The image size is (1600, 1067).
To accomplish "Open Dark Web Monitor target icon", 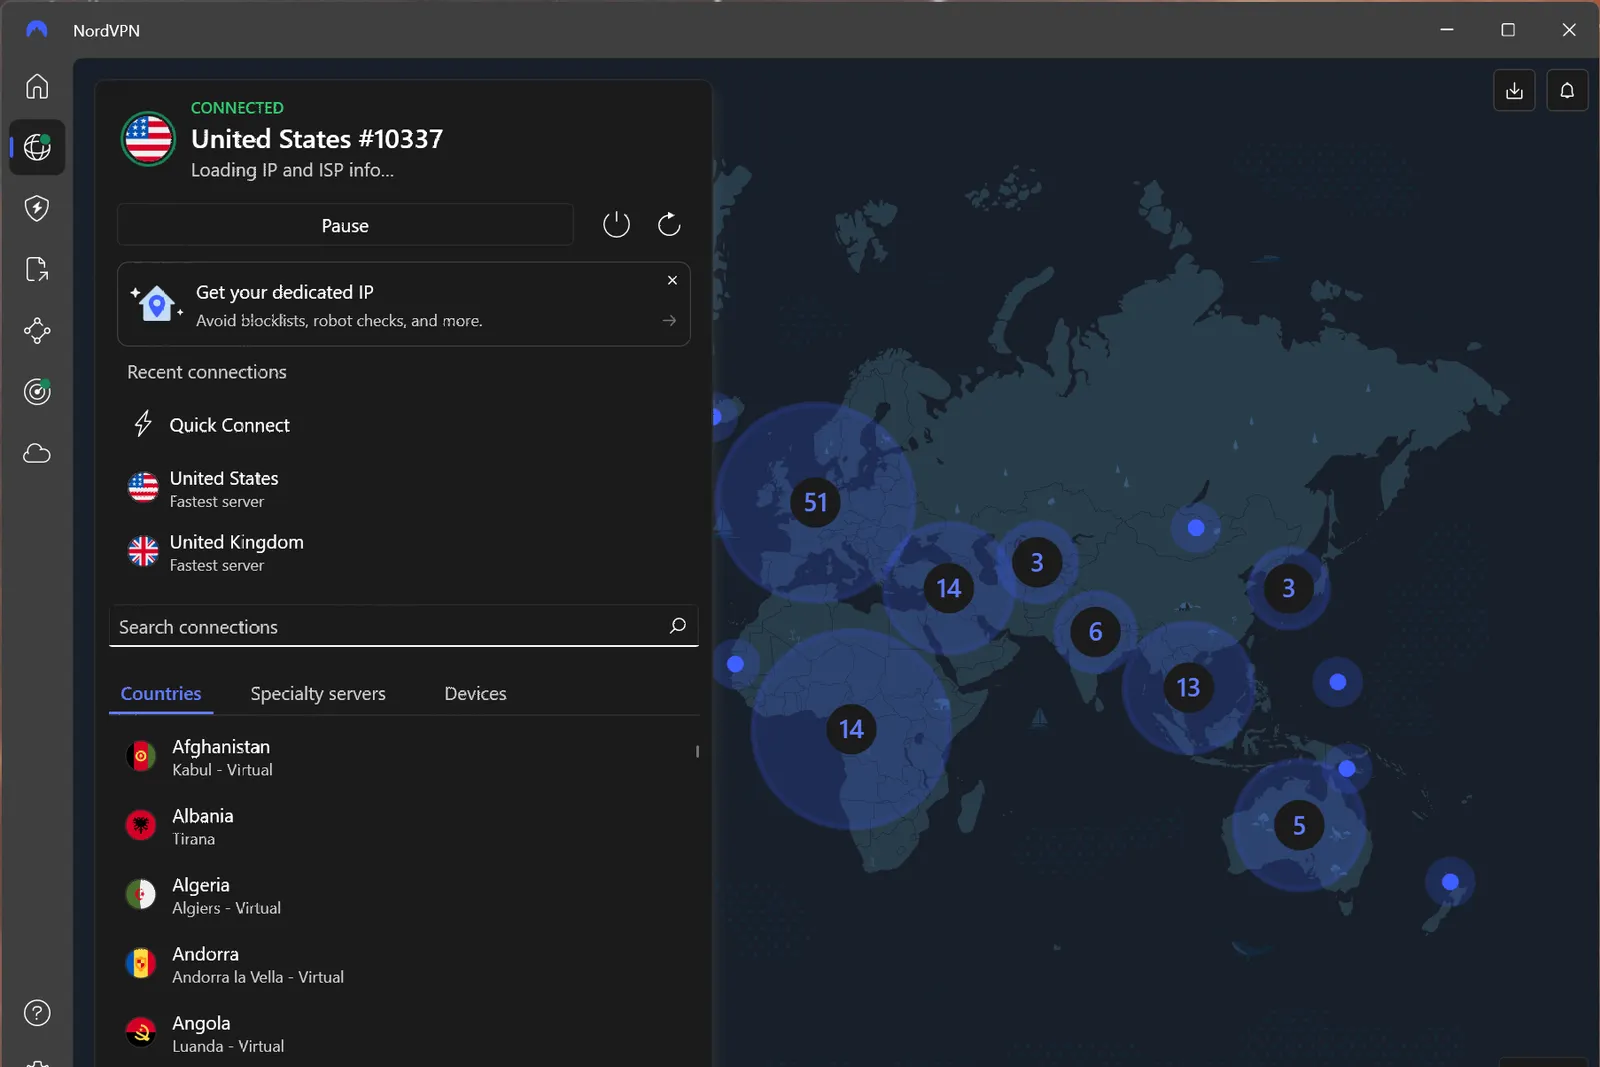I will coord(37,392).
